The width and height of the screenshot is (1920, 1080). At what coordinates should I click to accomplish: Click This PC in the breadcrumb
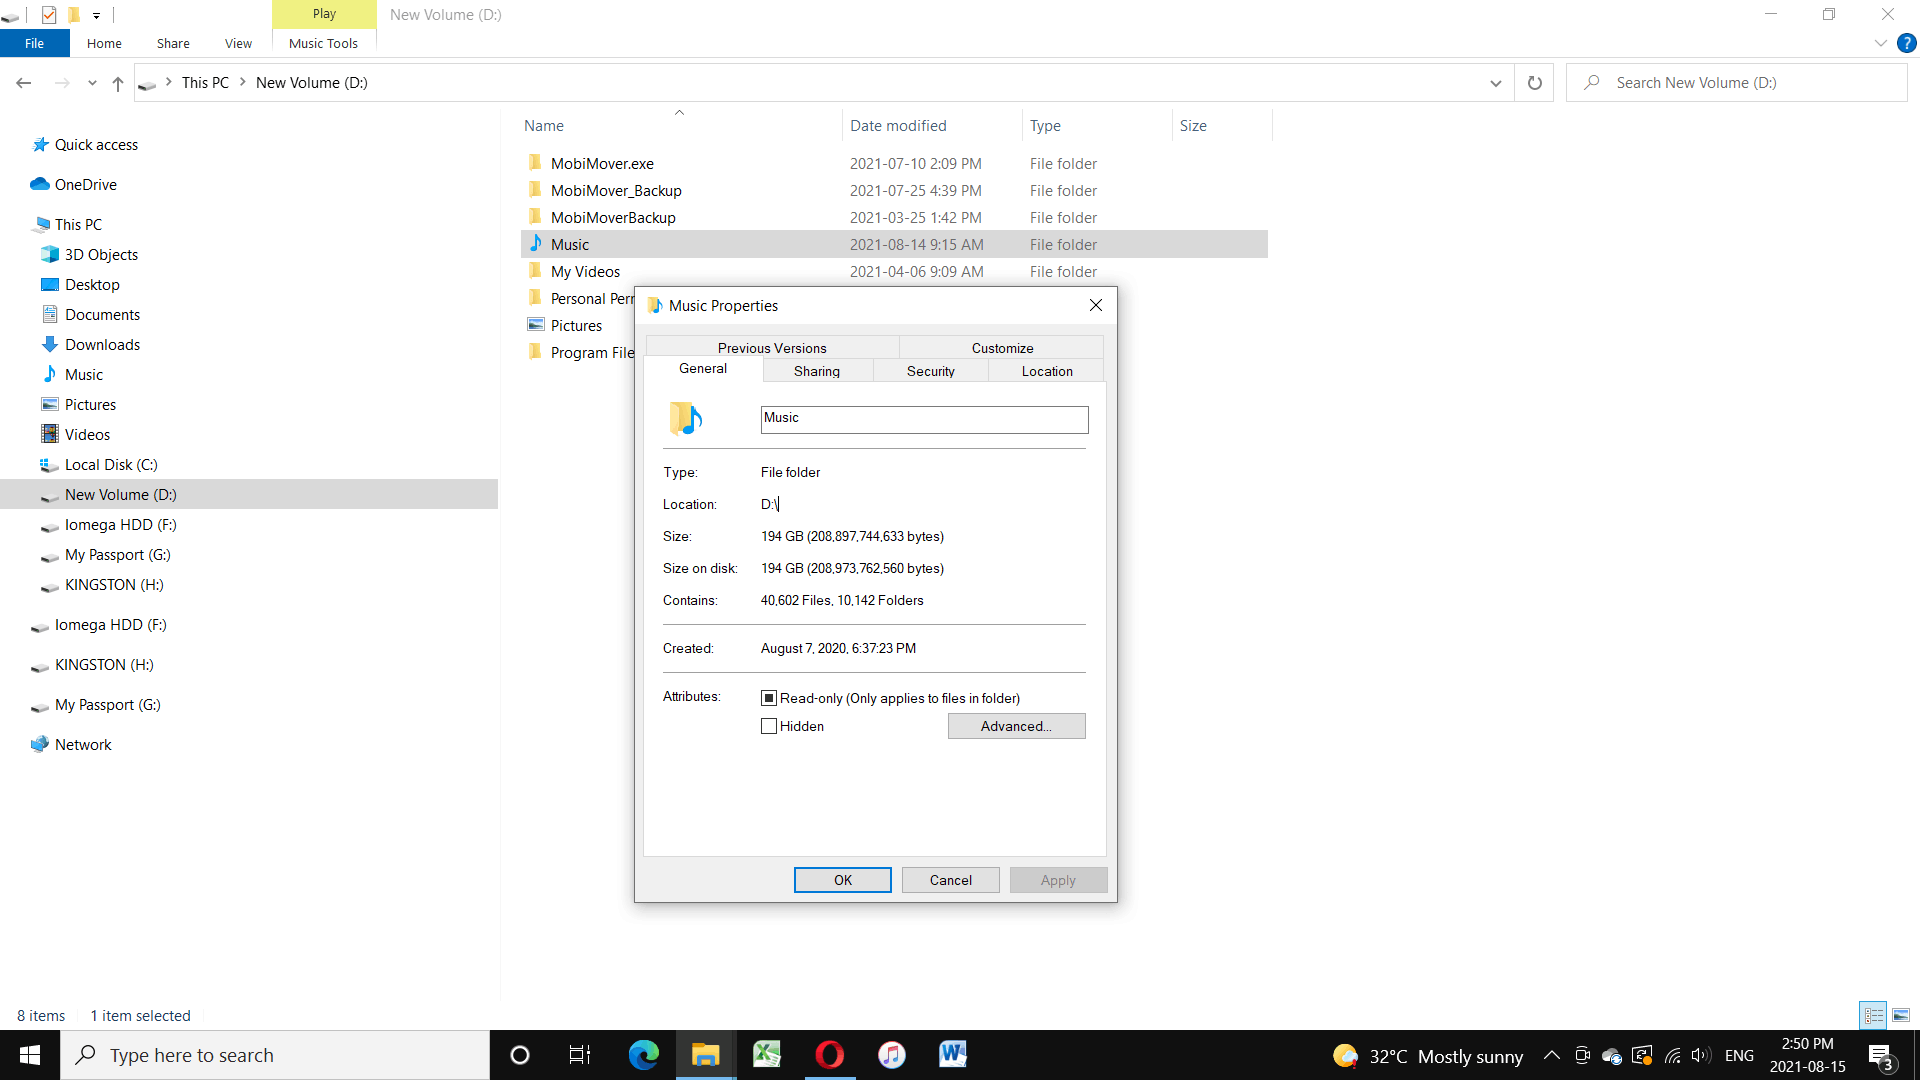[205, 83]
